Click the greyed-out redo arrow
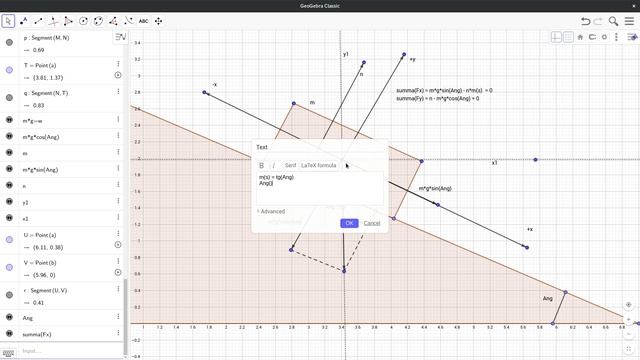The height and width of the screenshot is (360, 640). [x=598, y=21]
